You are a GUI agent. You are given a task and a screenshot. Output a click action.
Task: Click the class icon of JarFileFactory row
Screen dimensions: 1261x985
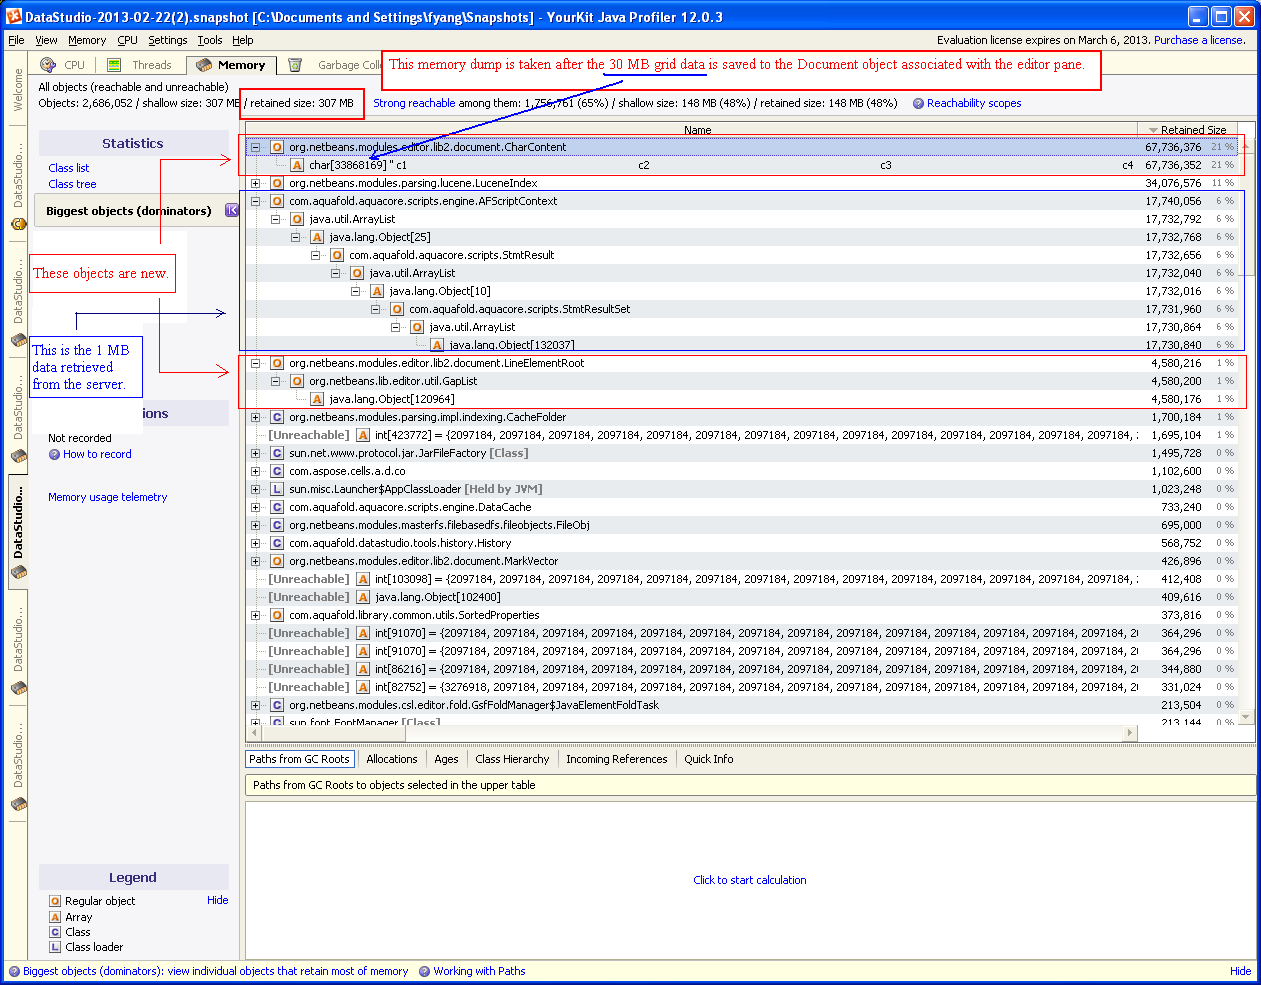tap(277, 453)
